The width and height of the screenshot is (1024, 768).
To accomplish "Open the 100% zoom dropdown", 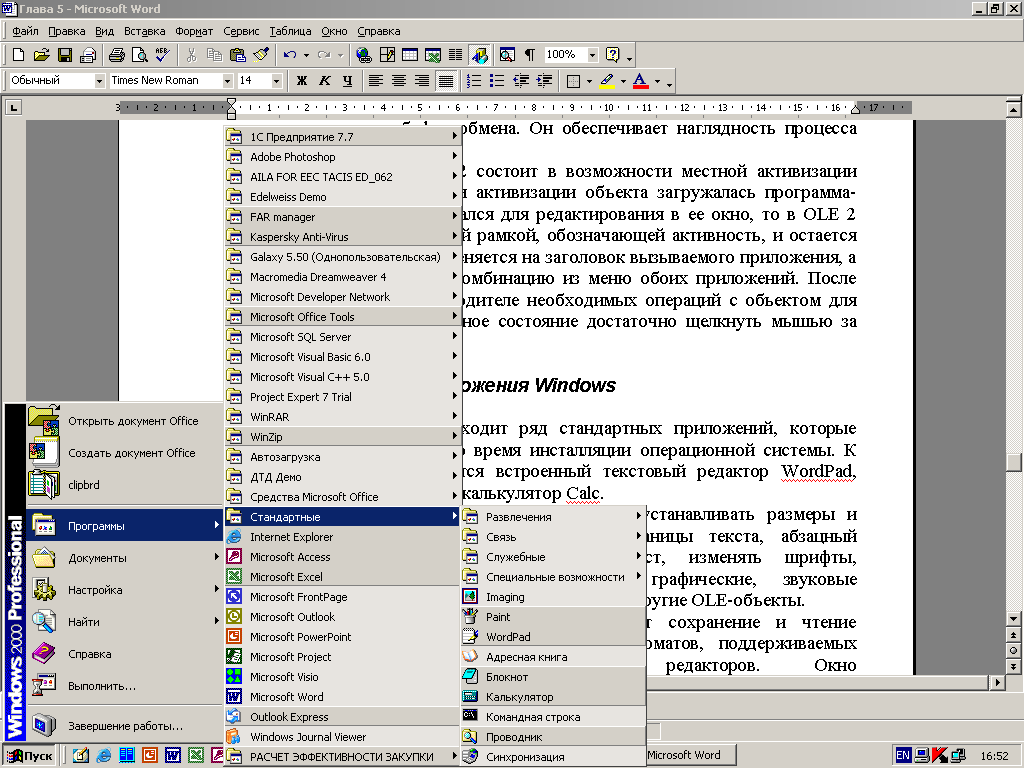I will [x=592, y=55].
